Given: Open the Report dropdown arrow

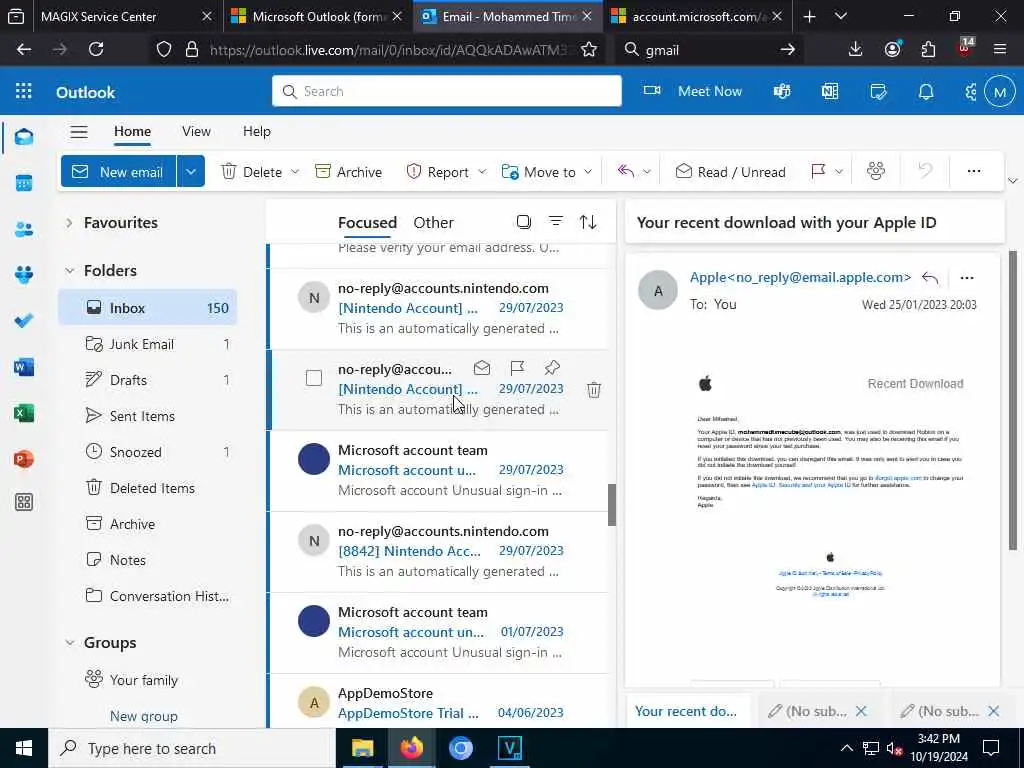Looking at the screenshot, I should point(482,171).
